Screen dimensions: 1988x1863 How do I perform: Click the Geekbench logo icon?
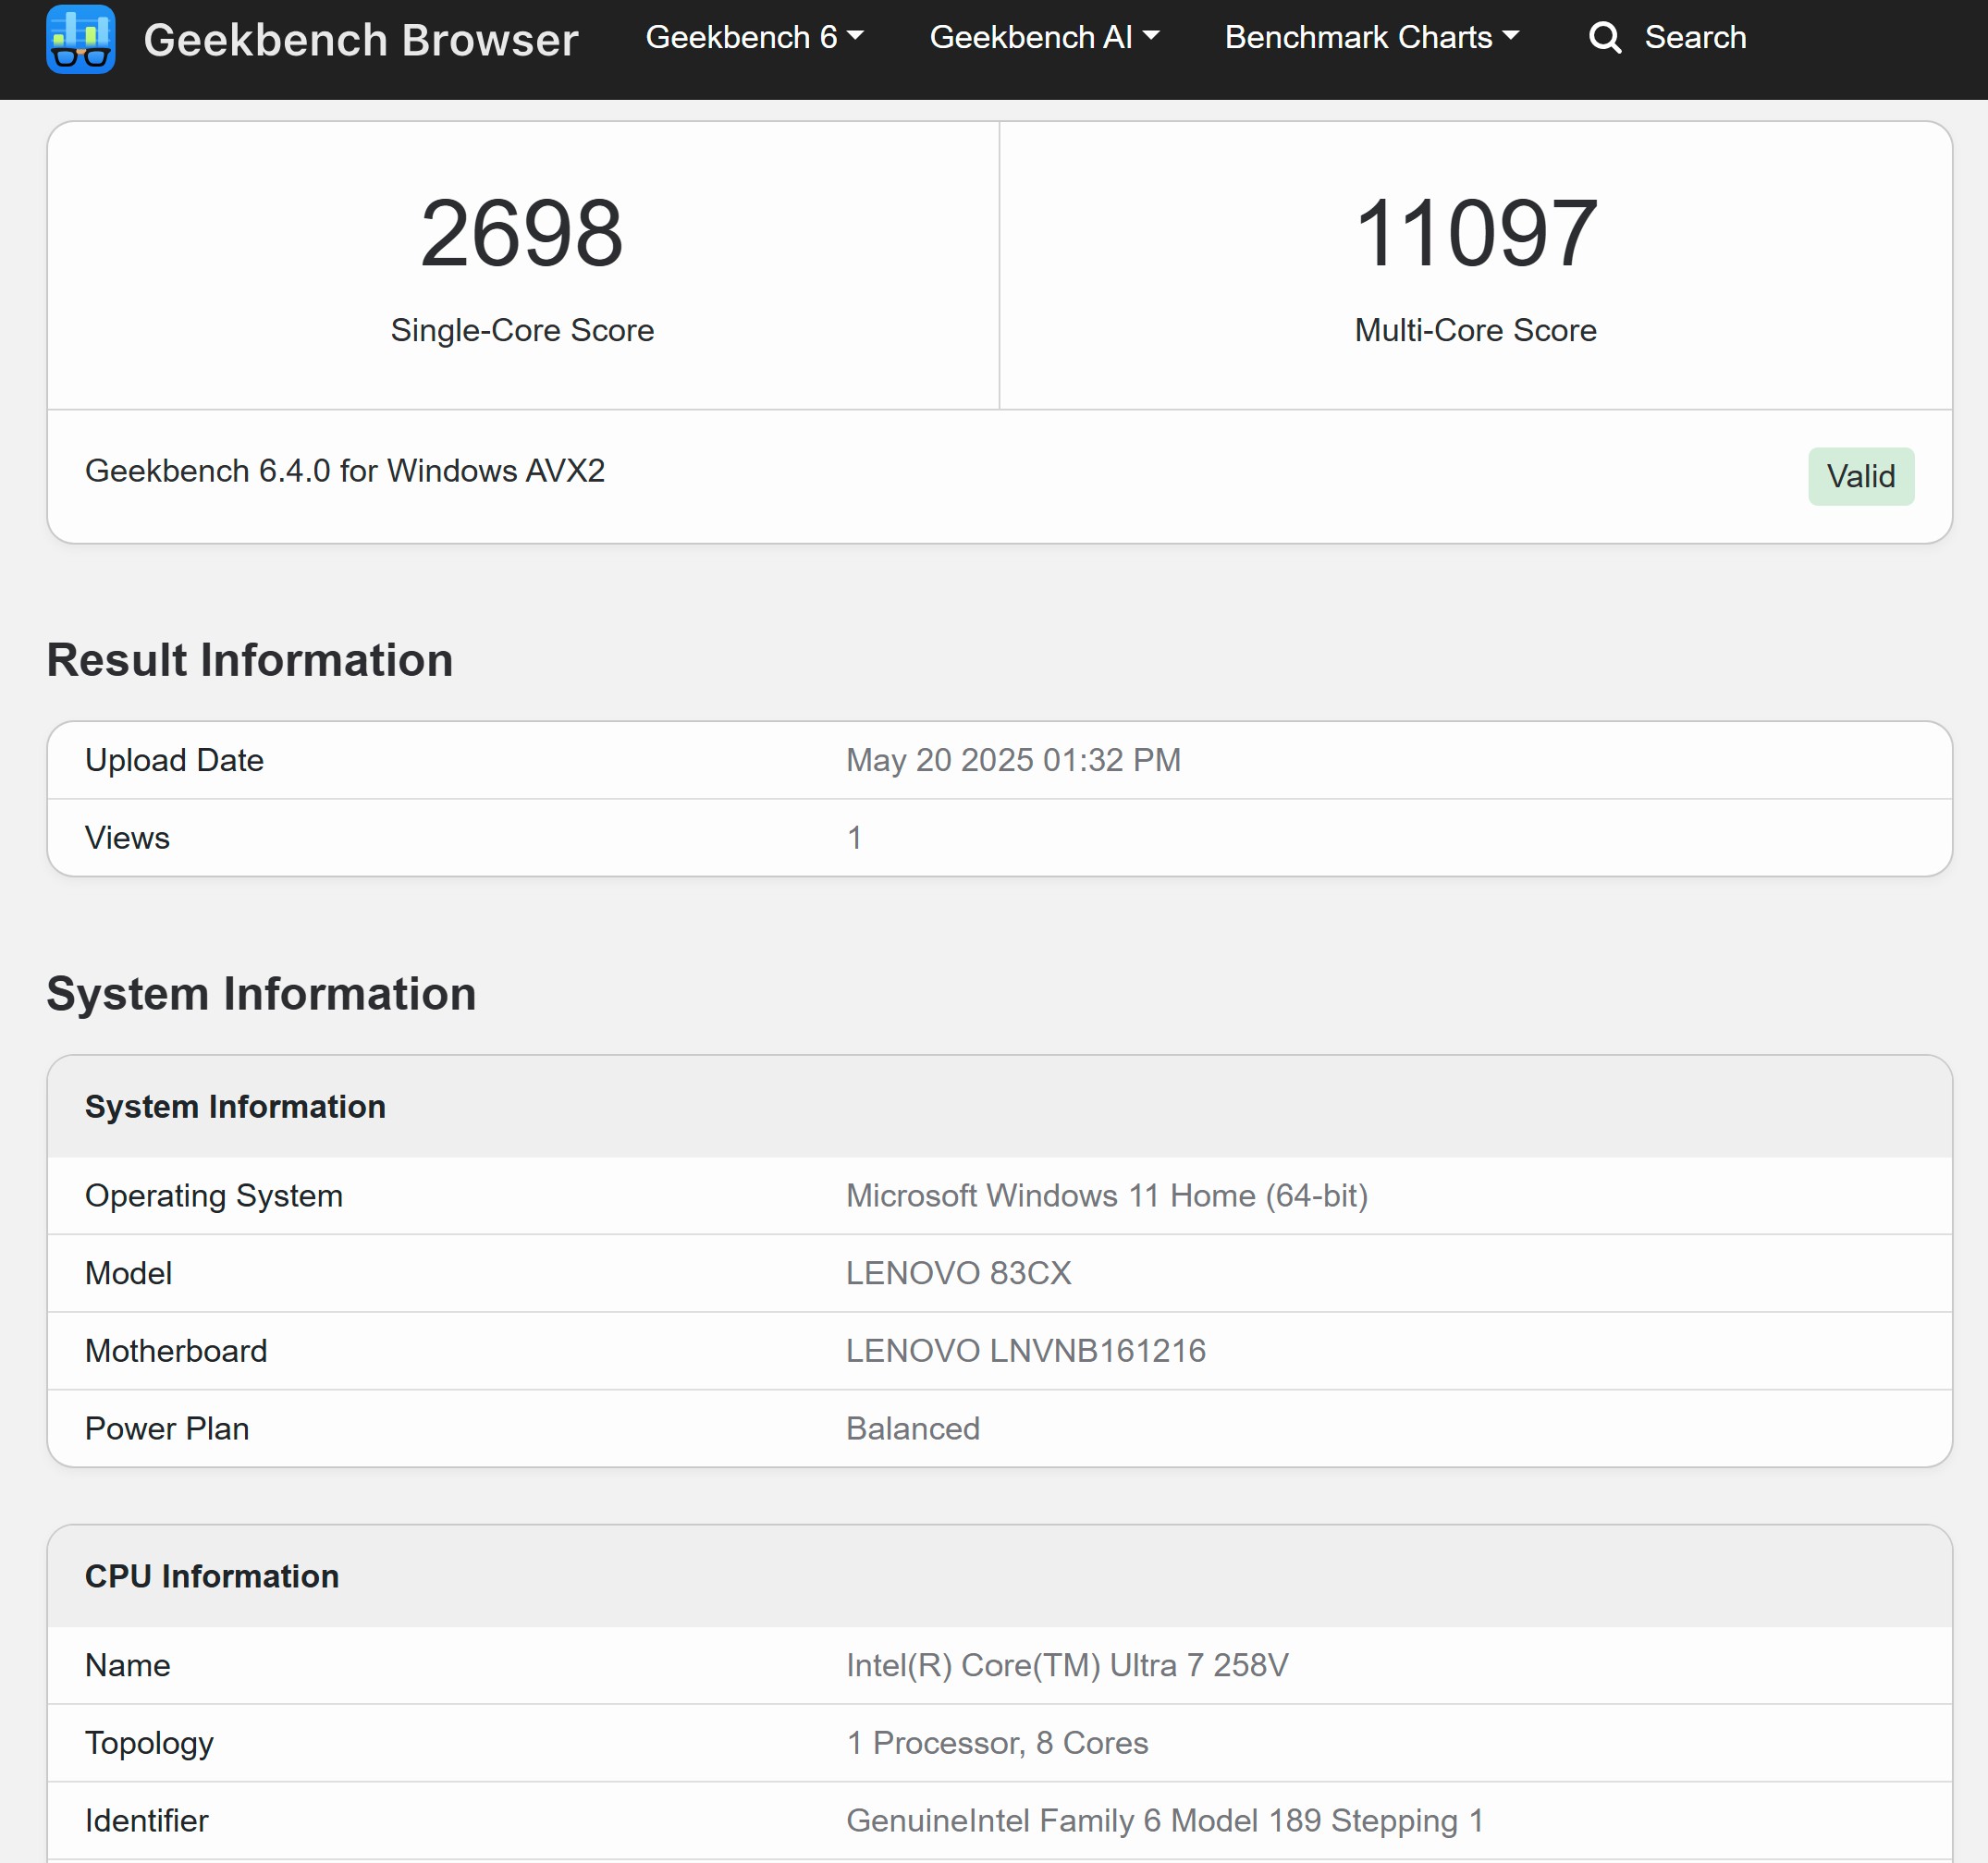click(80, 39)
